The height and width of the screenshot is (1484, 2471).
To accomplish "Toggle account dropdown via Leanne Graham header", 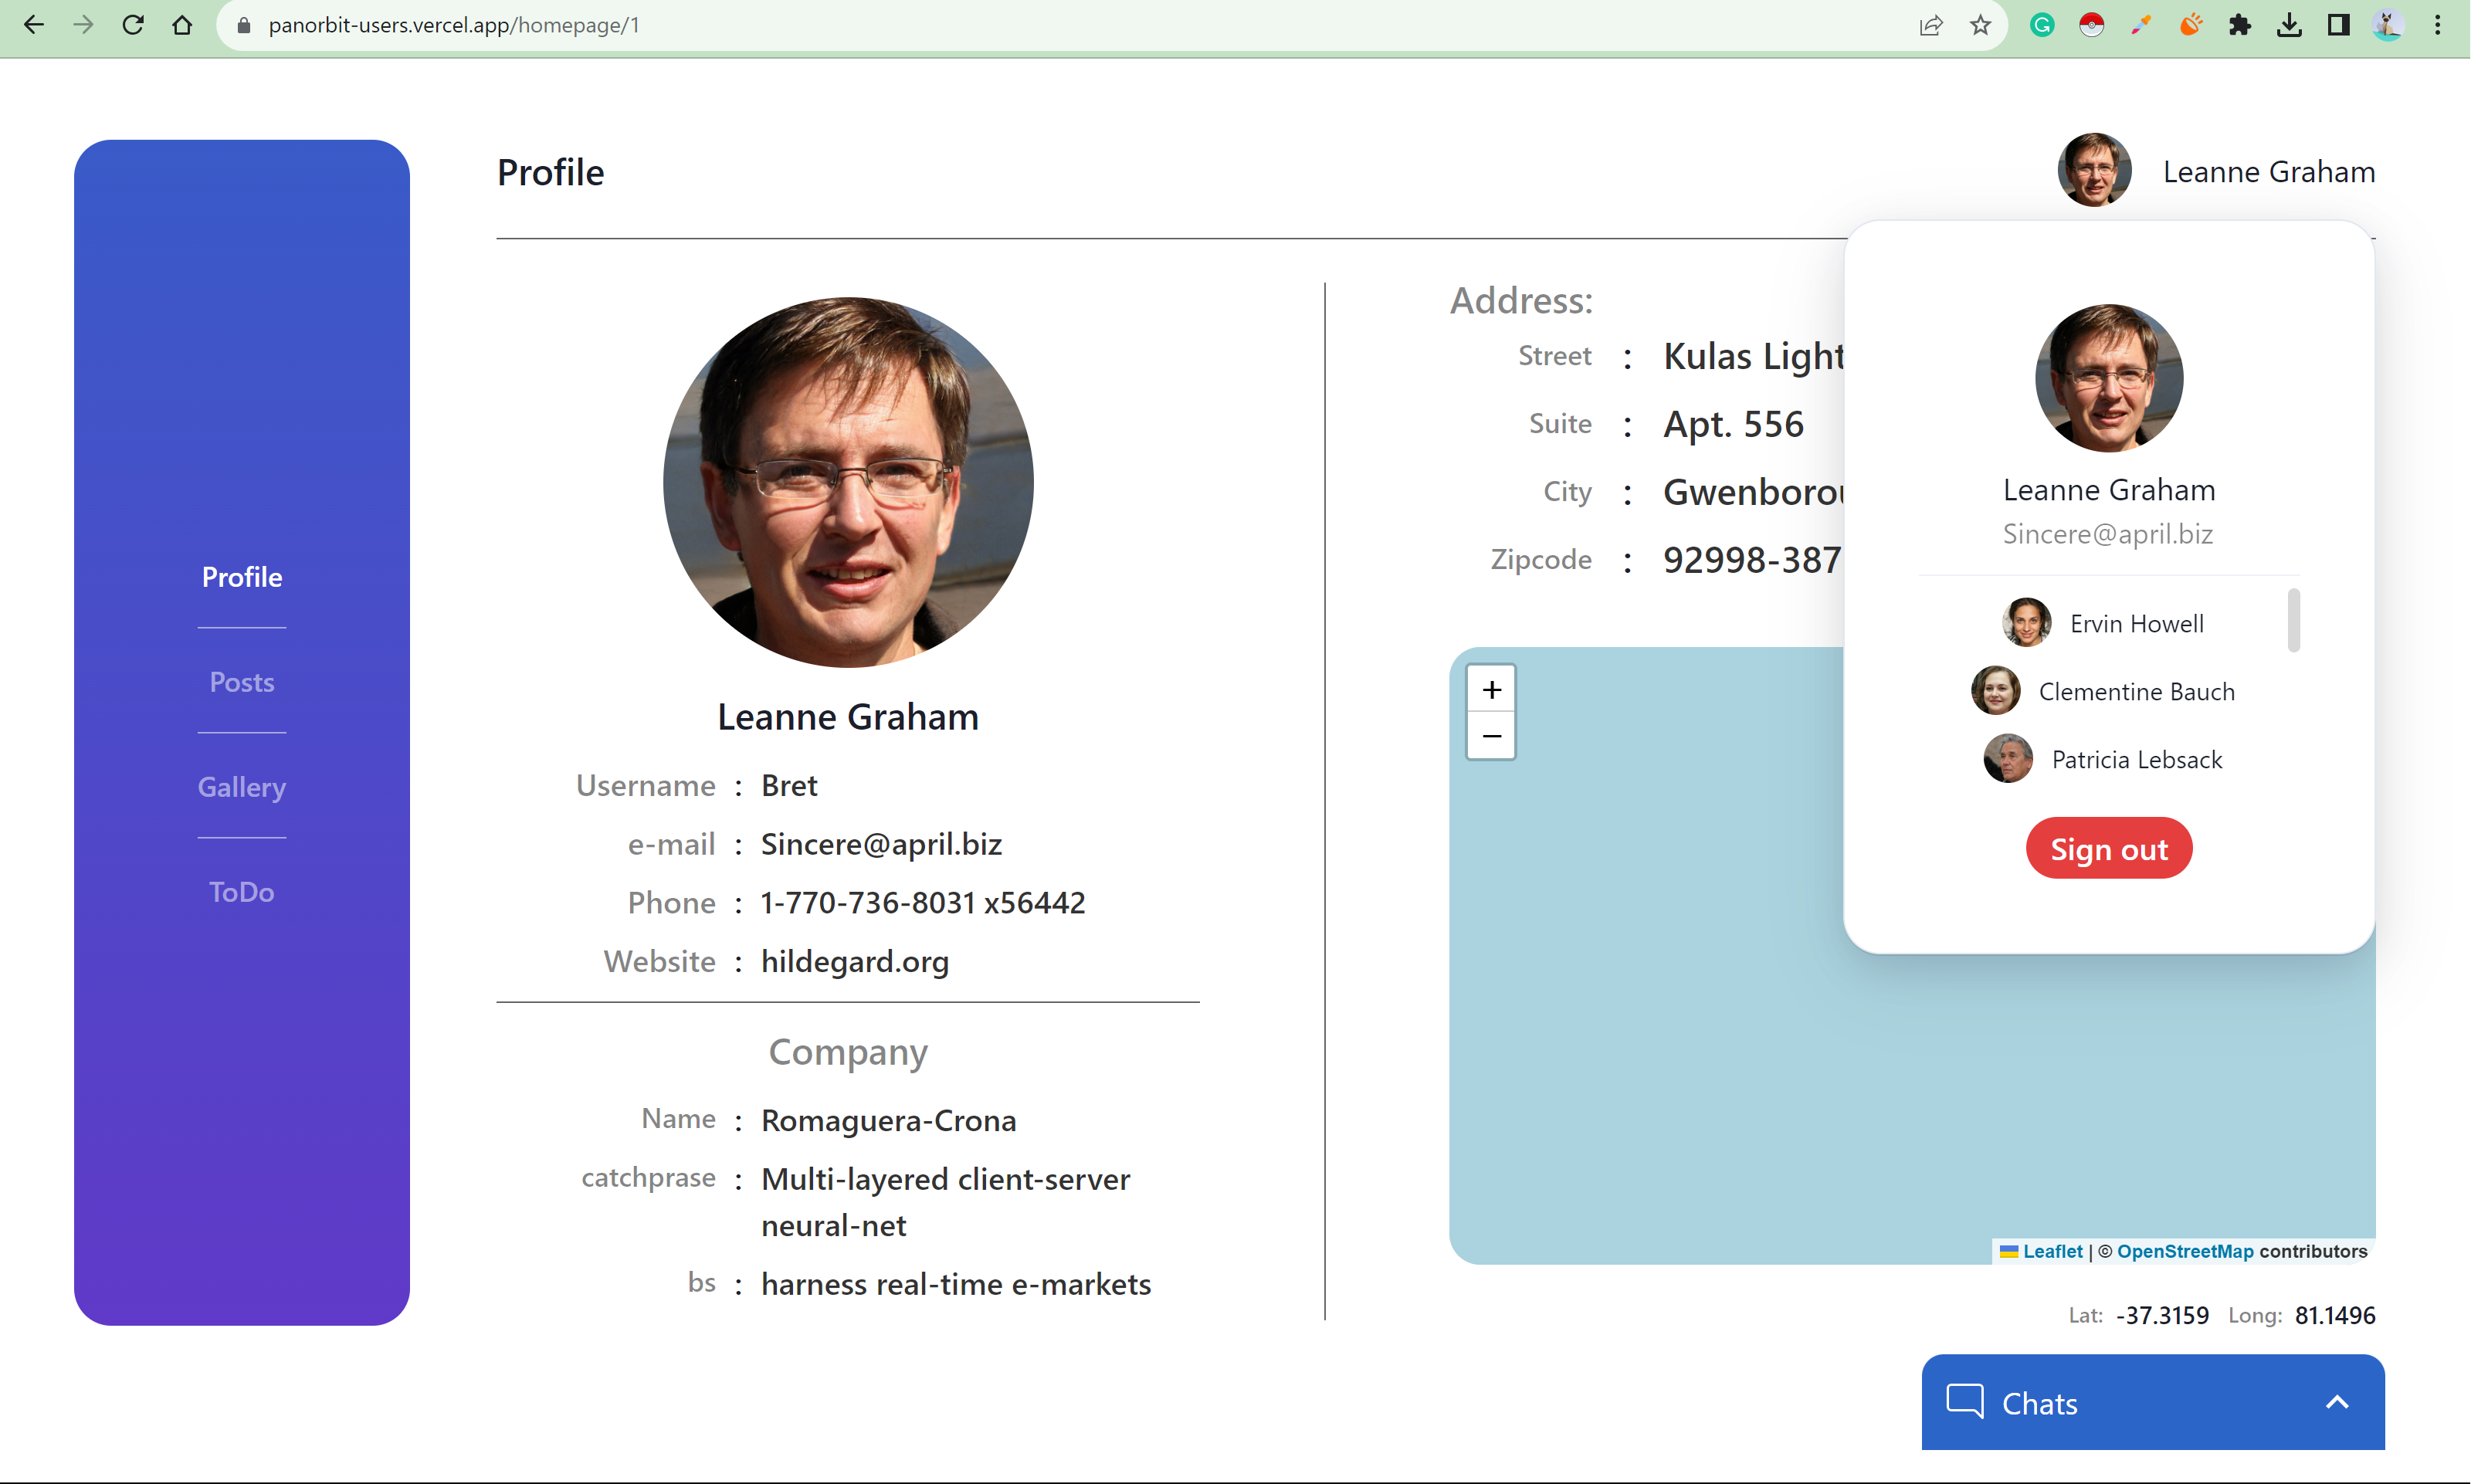I will pos(2267,172).
